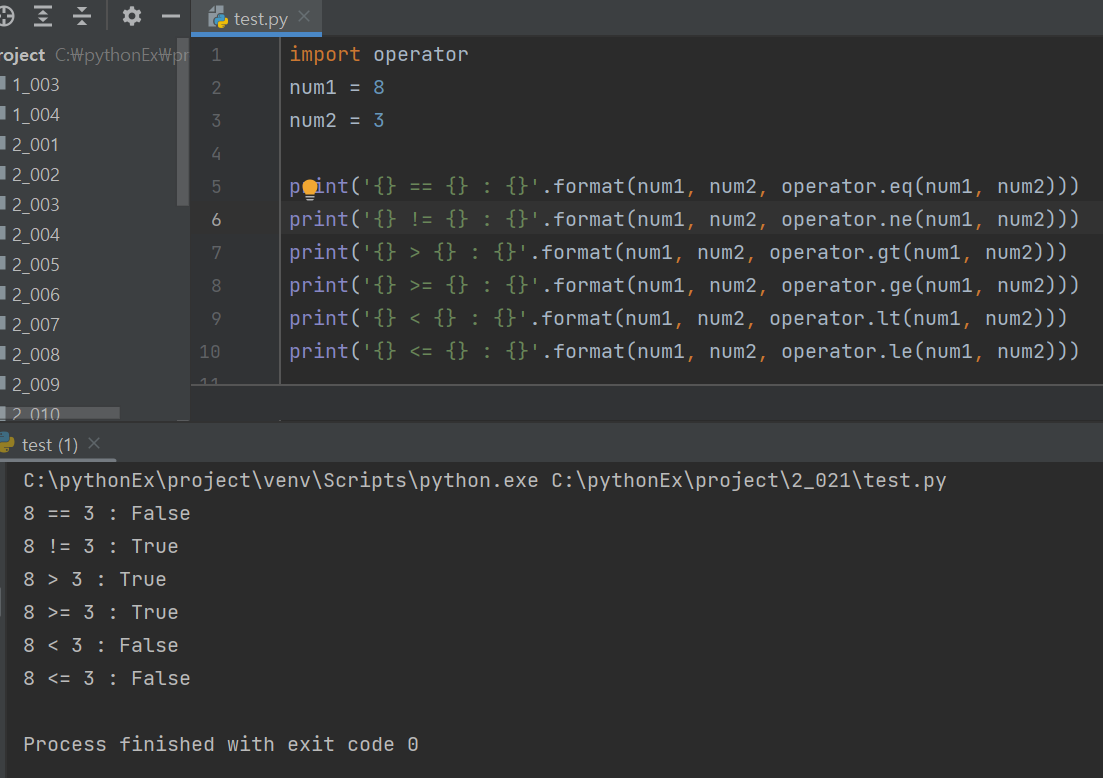Click the yellow lightbulb intention icon
Screen dimensions: 1103x778
tap(310, 189)
